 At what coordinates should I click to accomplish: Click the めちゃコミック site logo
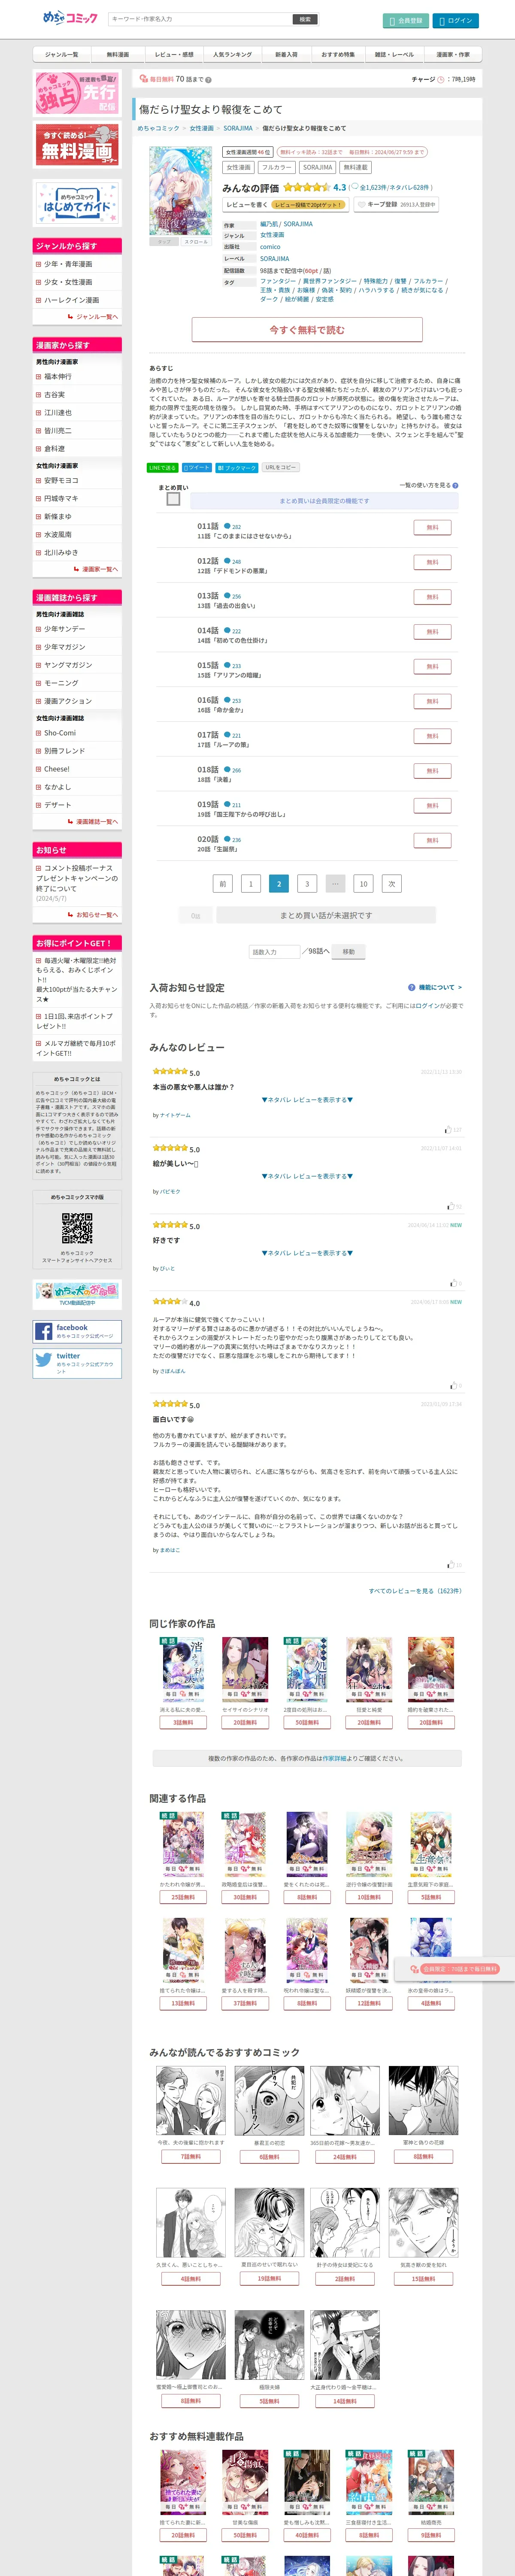pos(70,18)
